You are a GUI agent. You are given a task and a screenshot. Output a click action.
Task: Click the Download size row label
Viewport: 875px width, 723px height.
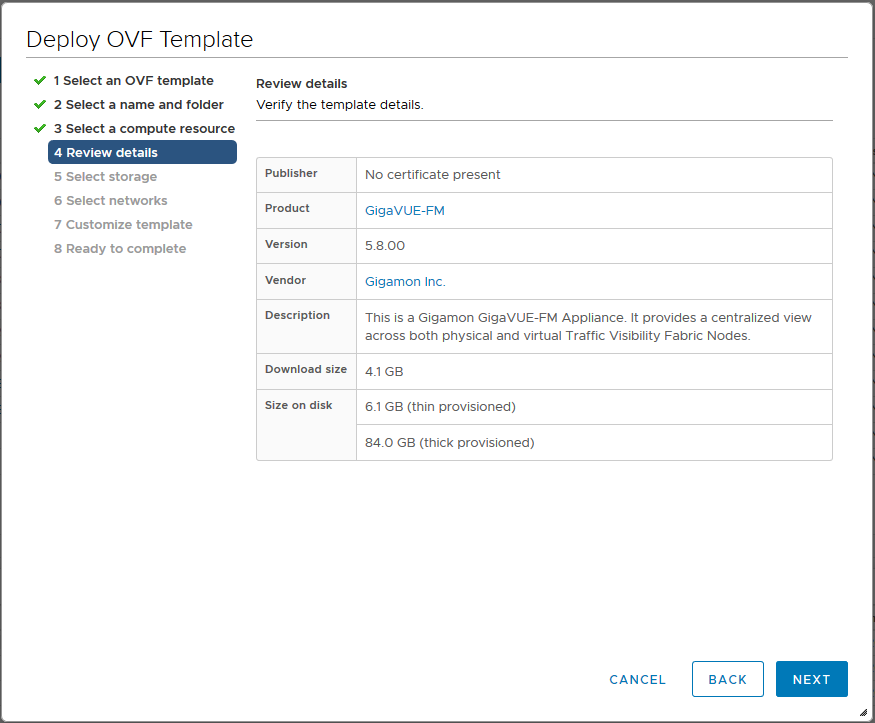306,369
